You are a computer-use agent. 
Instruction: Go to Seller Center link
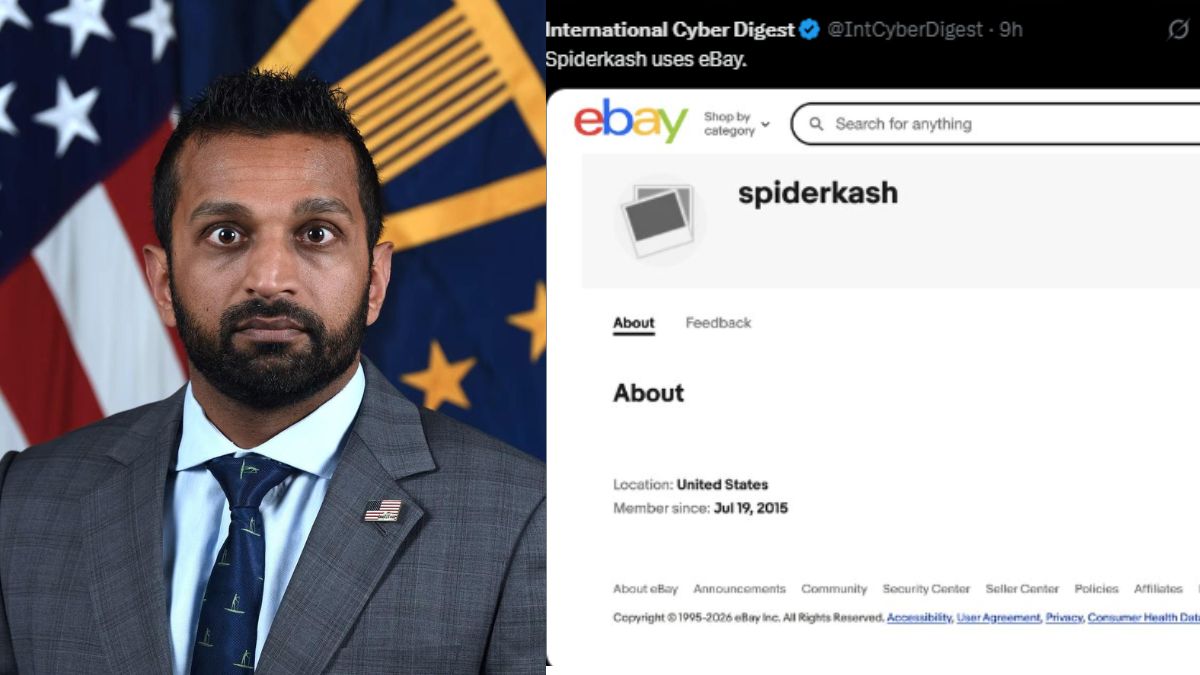point(1022,589)
